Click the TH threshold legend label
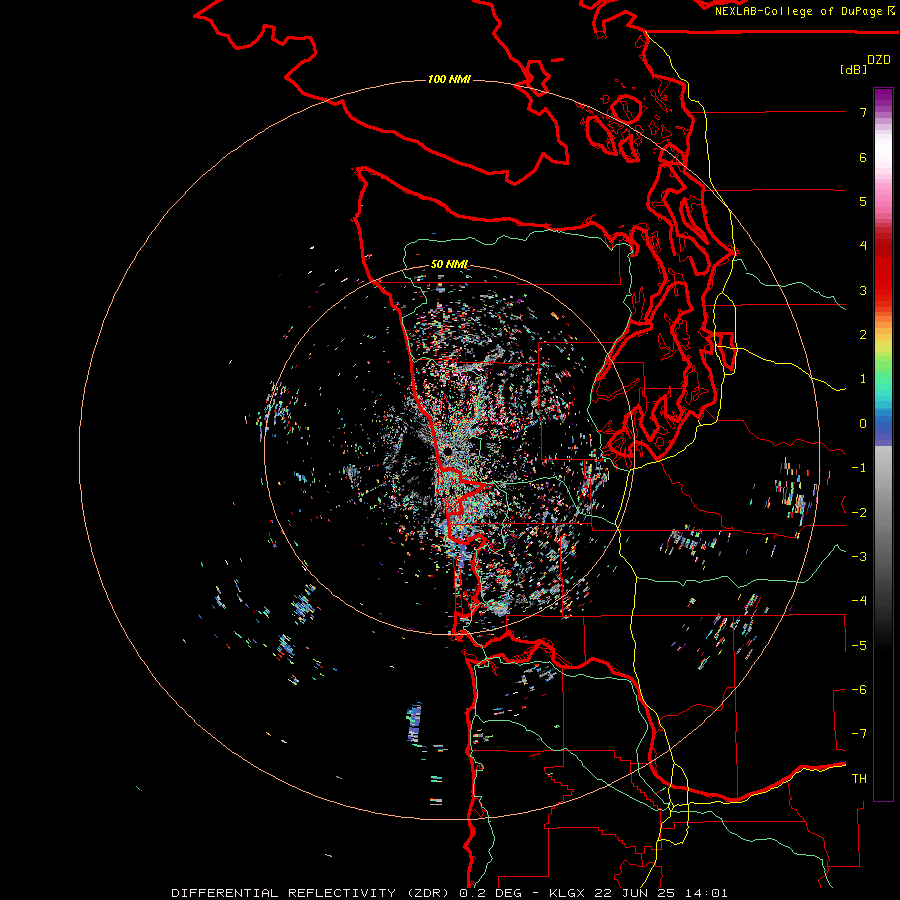 (x=859, y=779)
